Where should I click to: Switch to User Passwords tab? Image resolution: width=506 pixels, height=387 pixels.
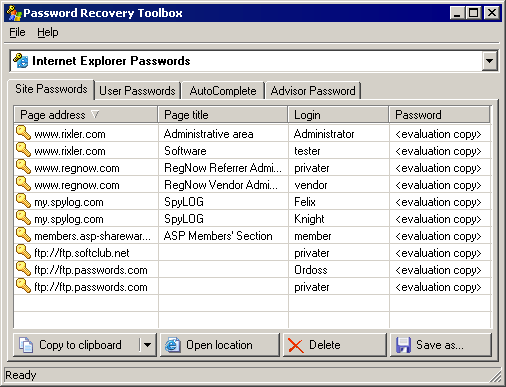pos(137,91)
